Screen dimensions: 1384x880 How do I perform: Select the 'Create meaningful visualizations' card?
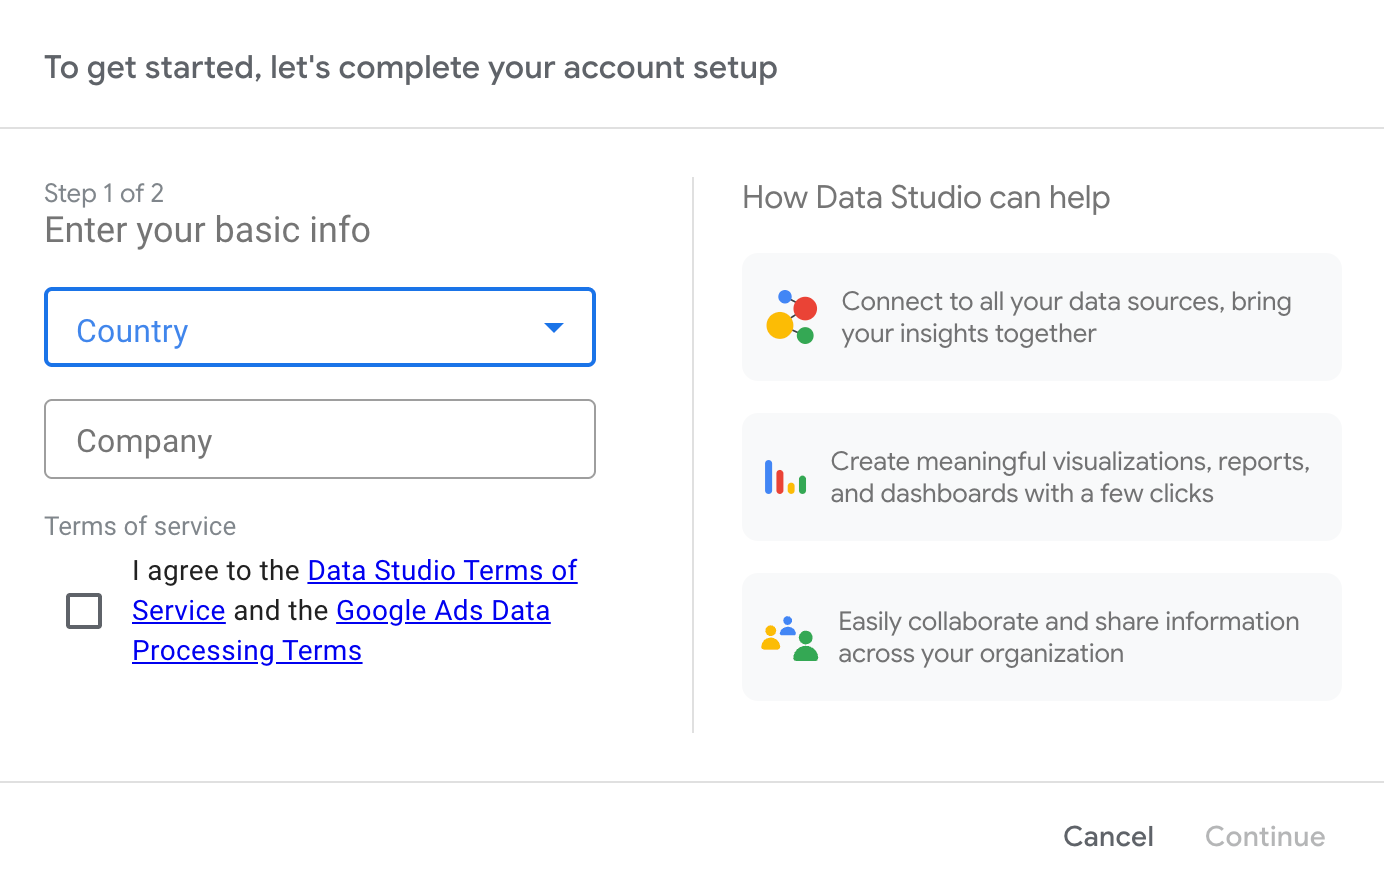click(1042, 477)
